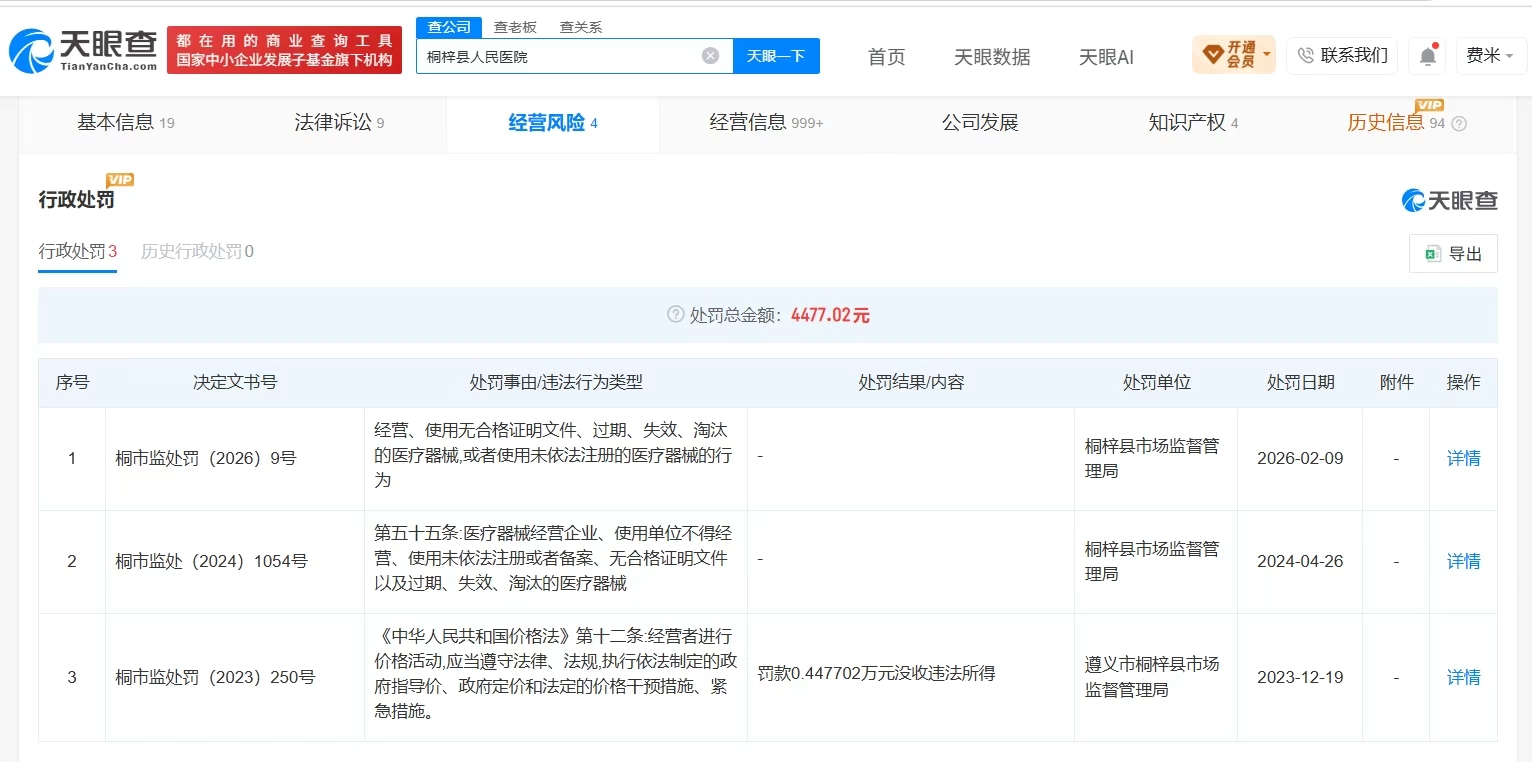Go to 首页 in the top navigation
The height and width of the screenshot is (762, 1532).
click(x=886, y=57)
